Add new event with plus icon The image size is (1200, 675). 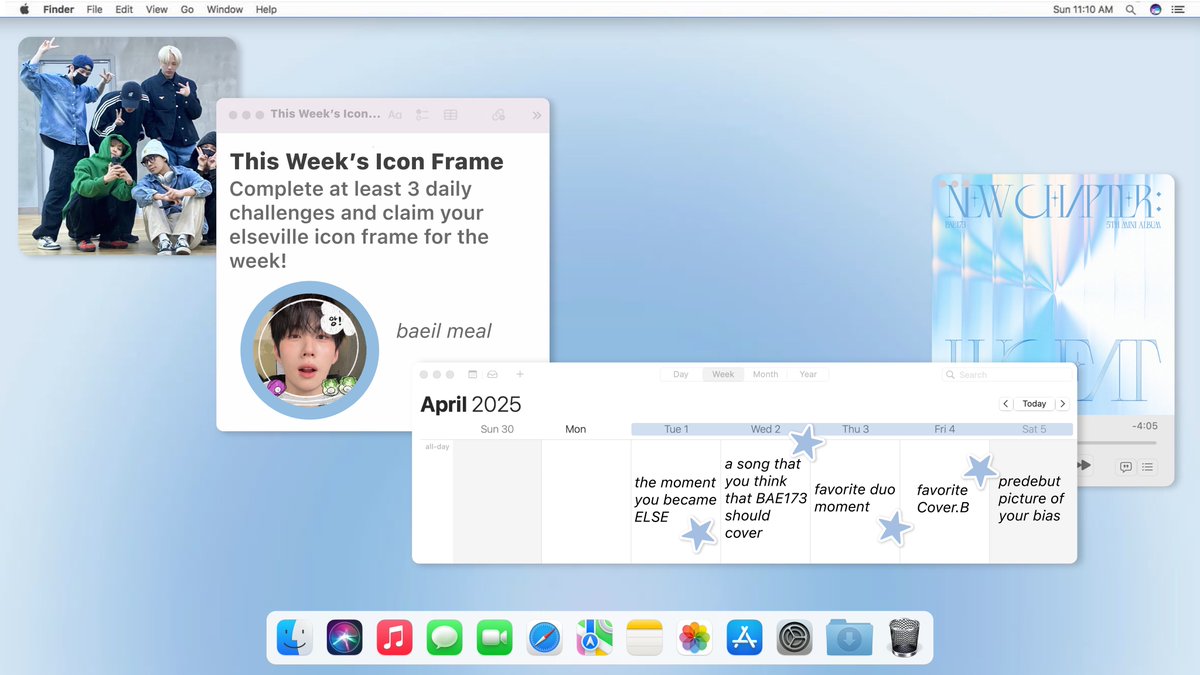tap(519, 374)
